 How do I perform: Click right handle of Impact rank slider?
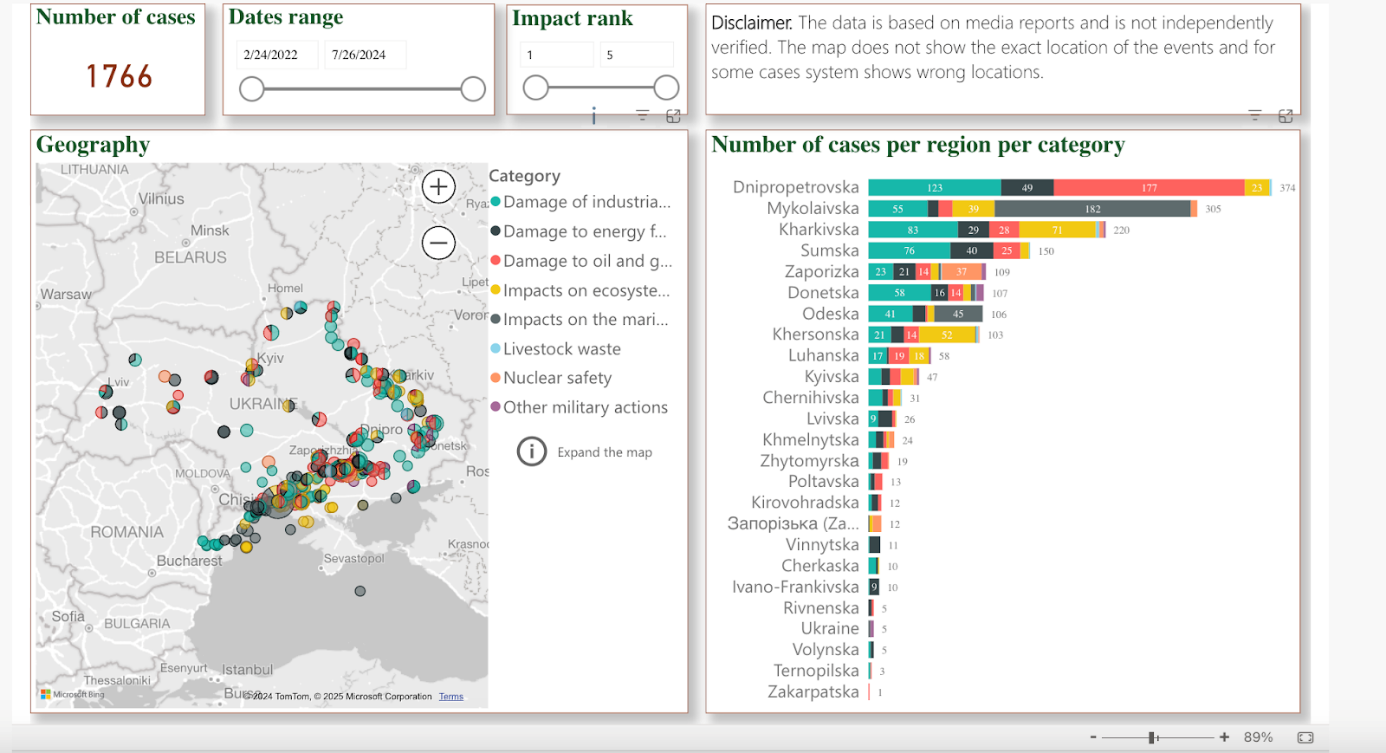(x=666, y=88)
